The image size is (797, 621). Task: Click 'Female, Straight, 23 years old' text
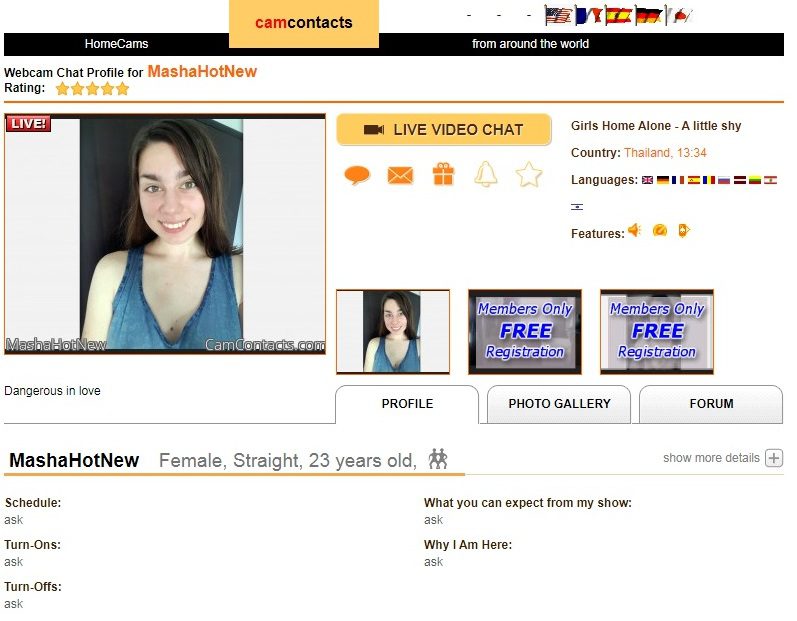coord(288,460)
